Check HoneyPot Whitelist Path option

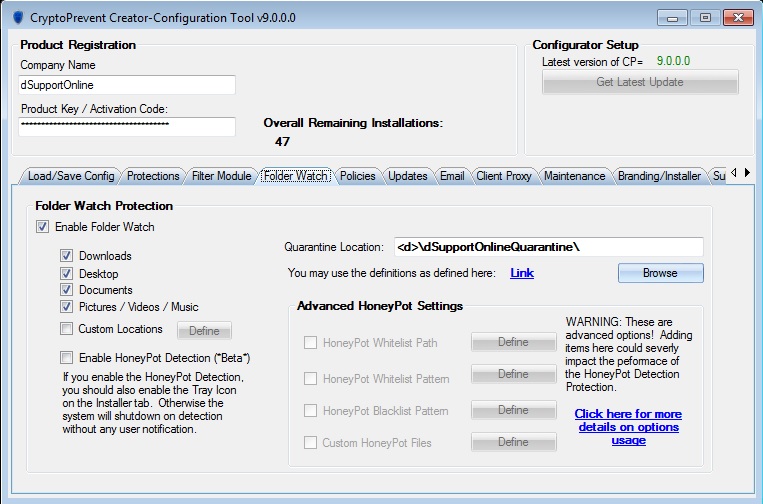point(310,342)
